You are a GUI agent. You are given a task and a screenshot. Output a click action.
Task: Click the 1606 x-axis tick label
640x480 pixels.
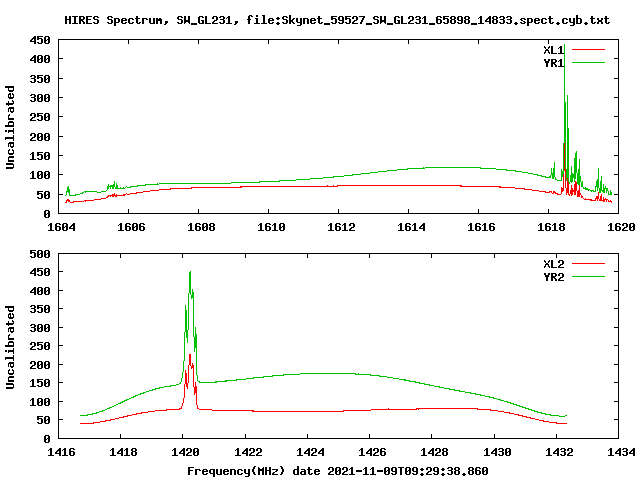131,227
